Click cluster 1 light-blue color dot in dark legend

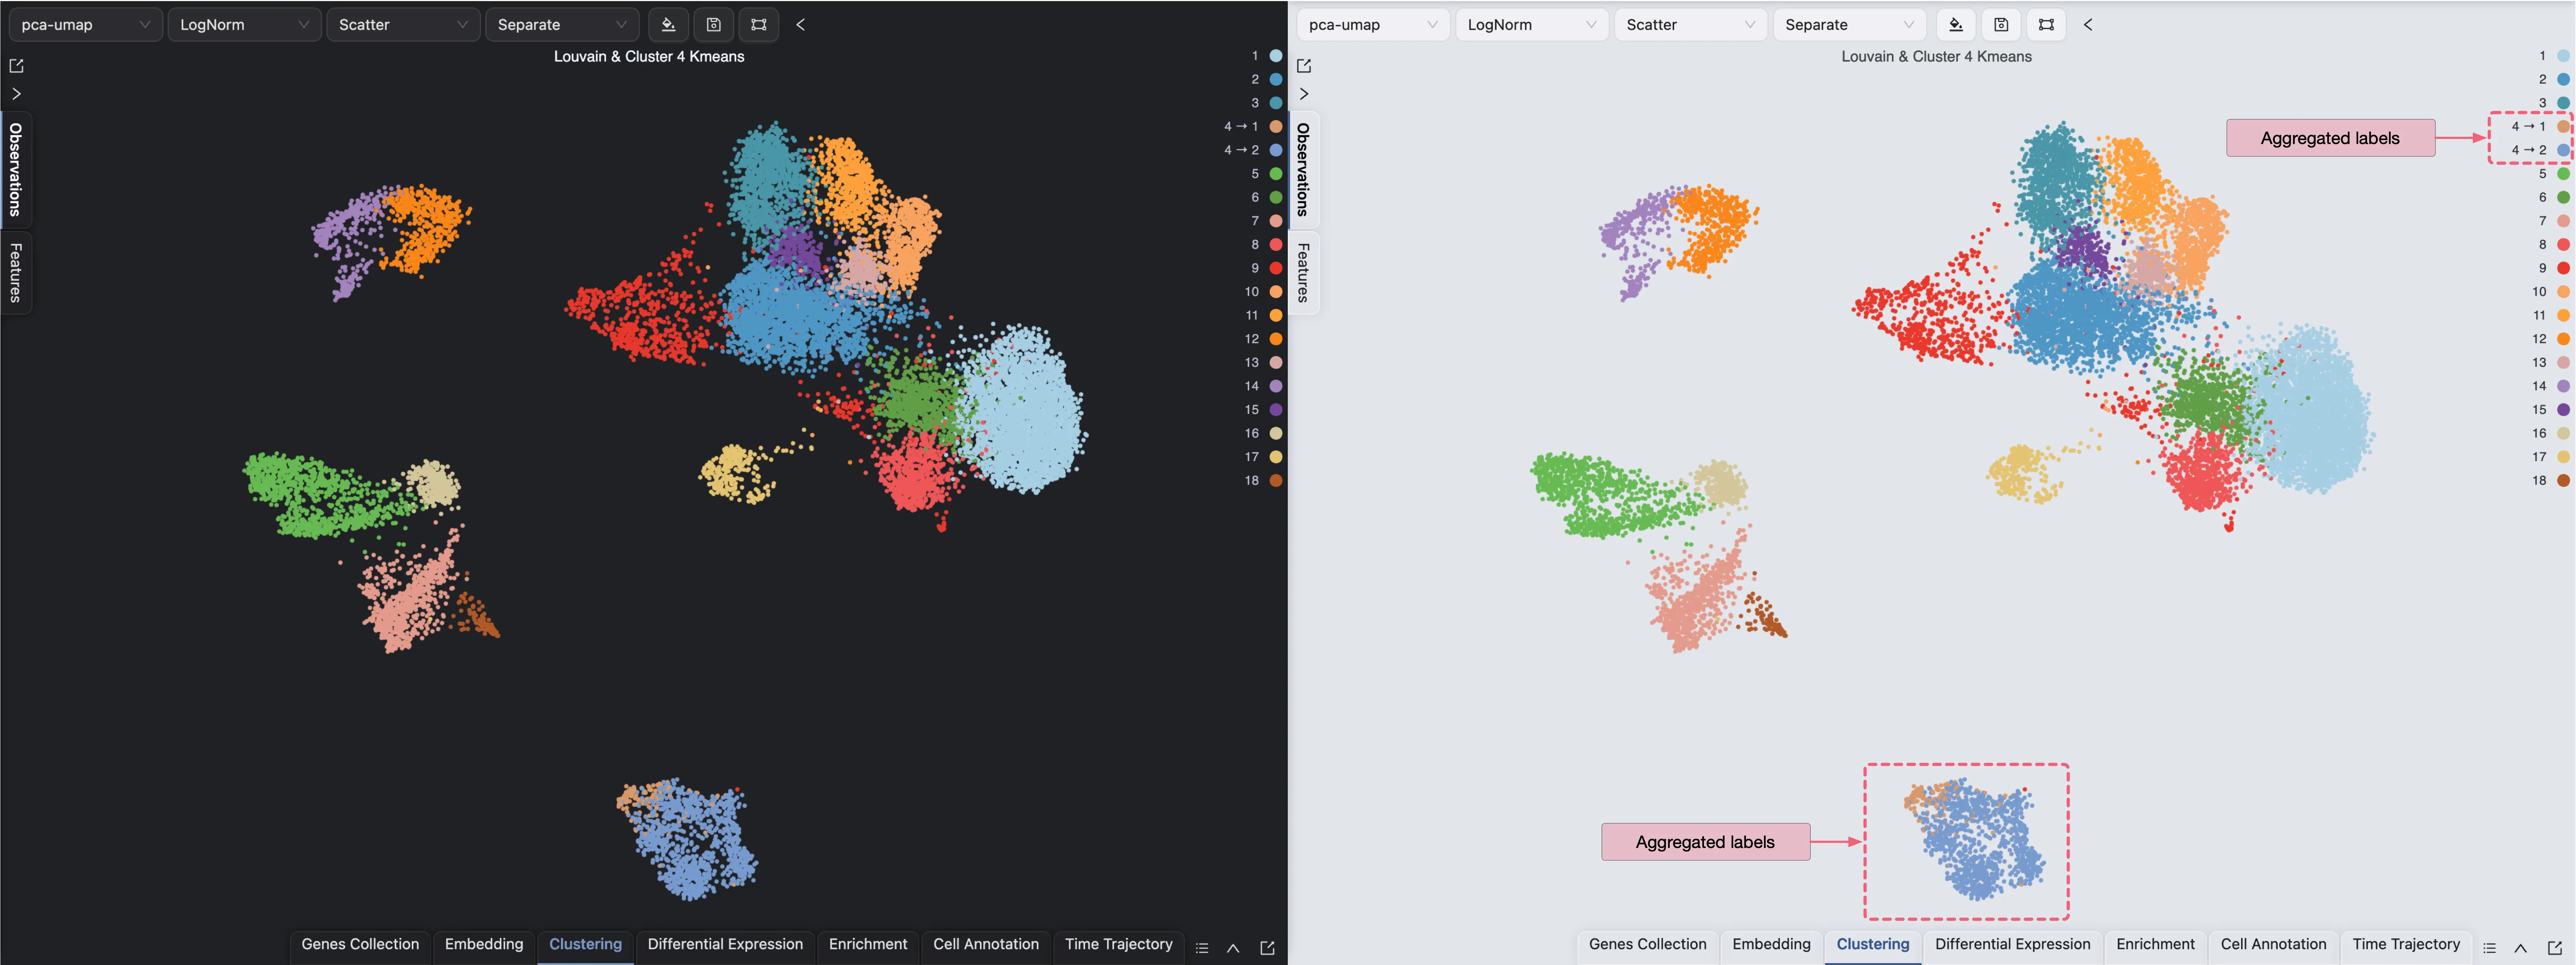1276,56
